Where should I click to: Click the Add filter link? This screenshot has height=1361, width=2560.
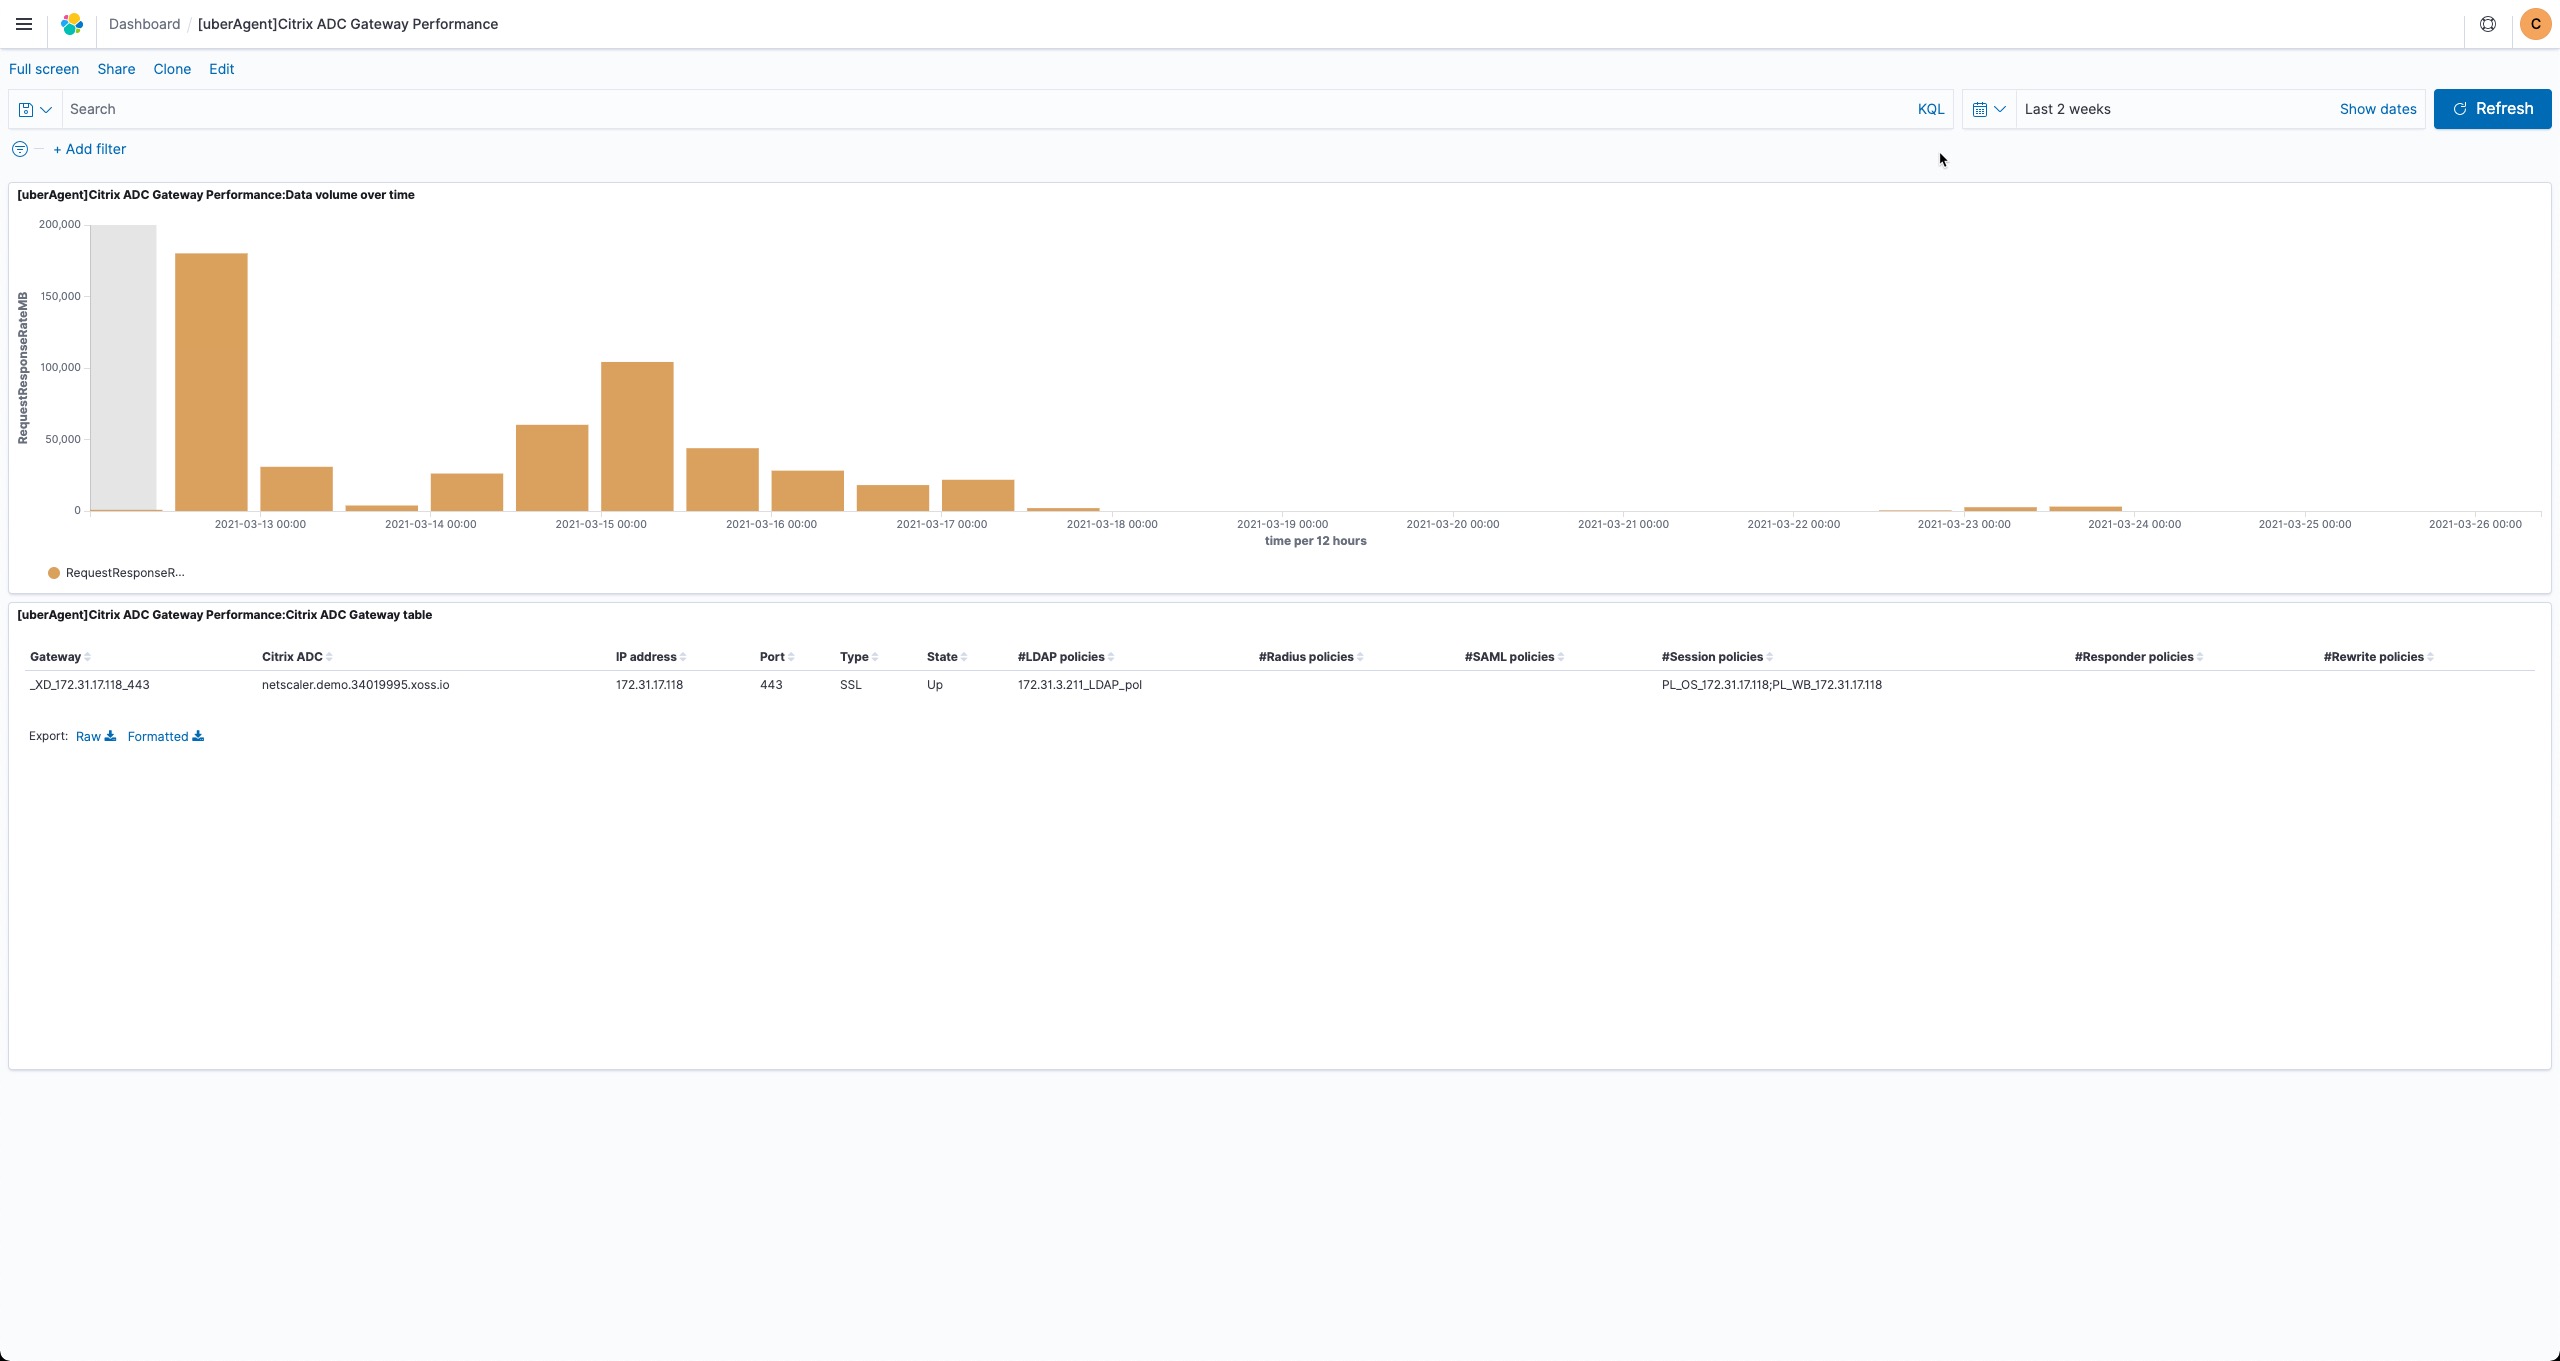[90, 149]
